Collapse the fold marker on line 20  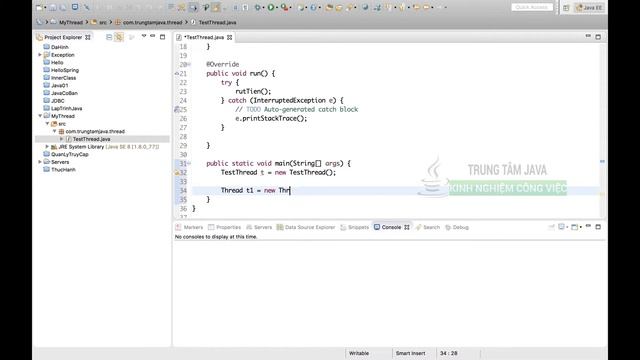(x=189, y=64)
